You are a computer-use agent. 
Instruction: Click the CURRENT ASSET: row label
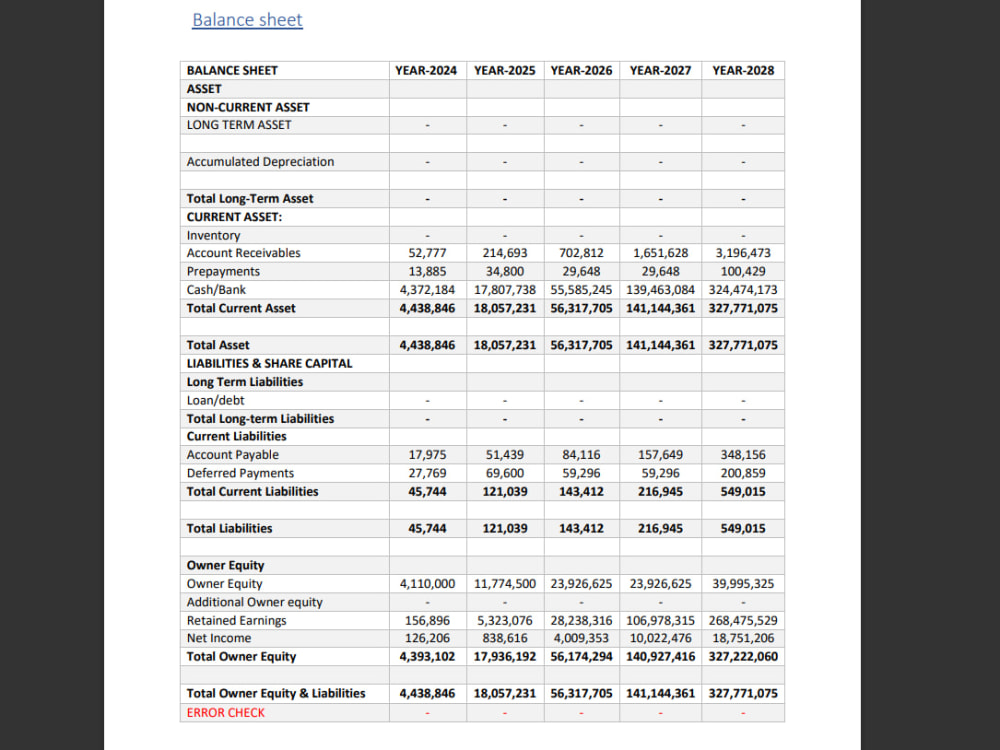pyautogui.click(x=234, y=217)
